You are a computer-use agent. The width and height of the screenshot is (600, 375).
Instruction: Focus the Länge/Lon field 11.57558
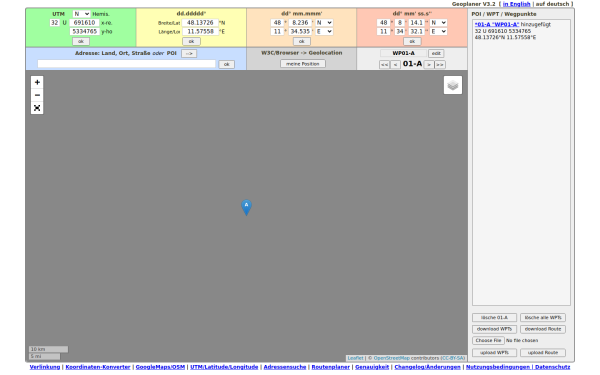coord(200,31)
